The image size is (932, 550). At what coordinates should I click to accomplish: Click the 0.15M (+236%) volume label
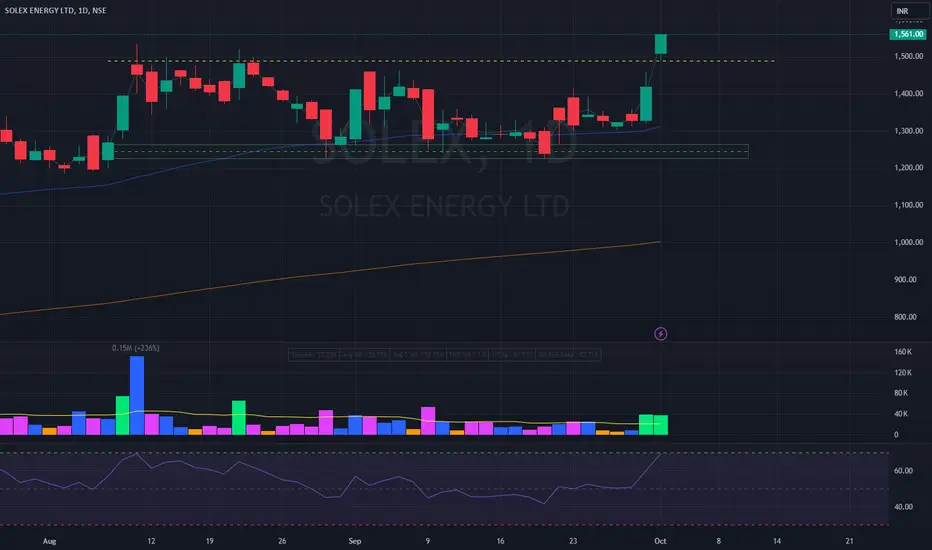click(x=136, y=348)
